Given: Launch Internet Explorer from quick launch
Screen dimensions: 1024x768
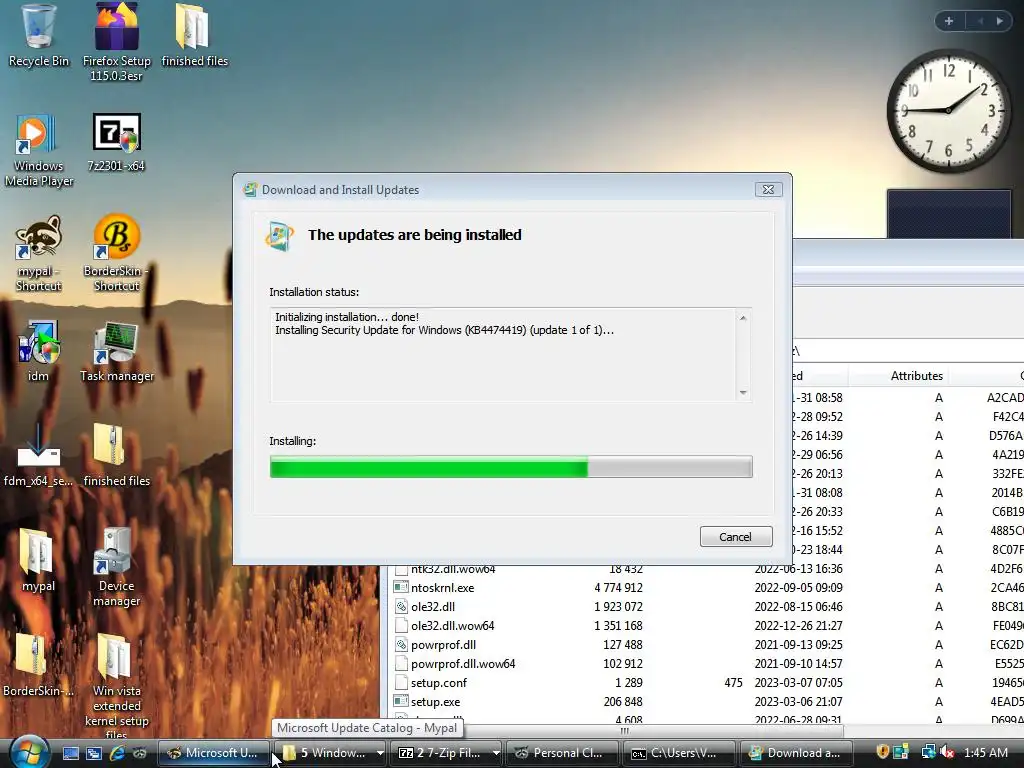Looking at the screenshot, I should [x=117, y=753].
